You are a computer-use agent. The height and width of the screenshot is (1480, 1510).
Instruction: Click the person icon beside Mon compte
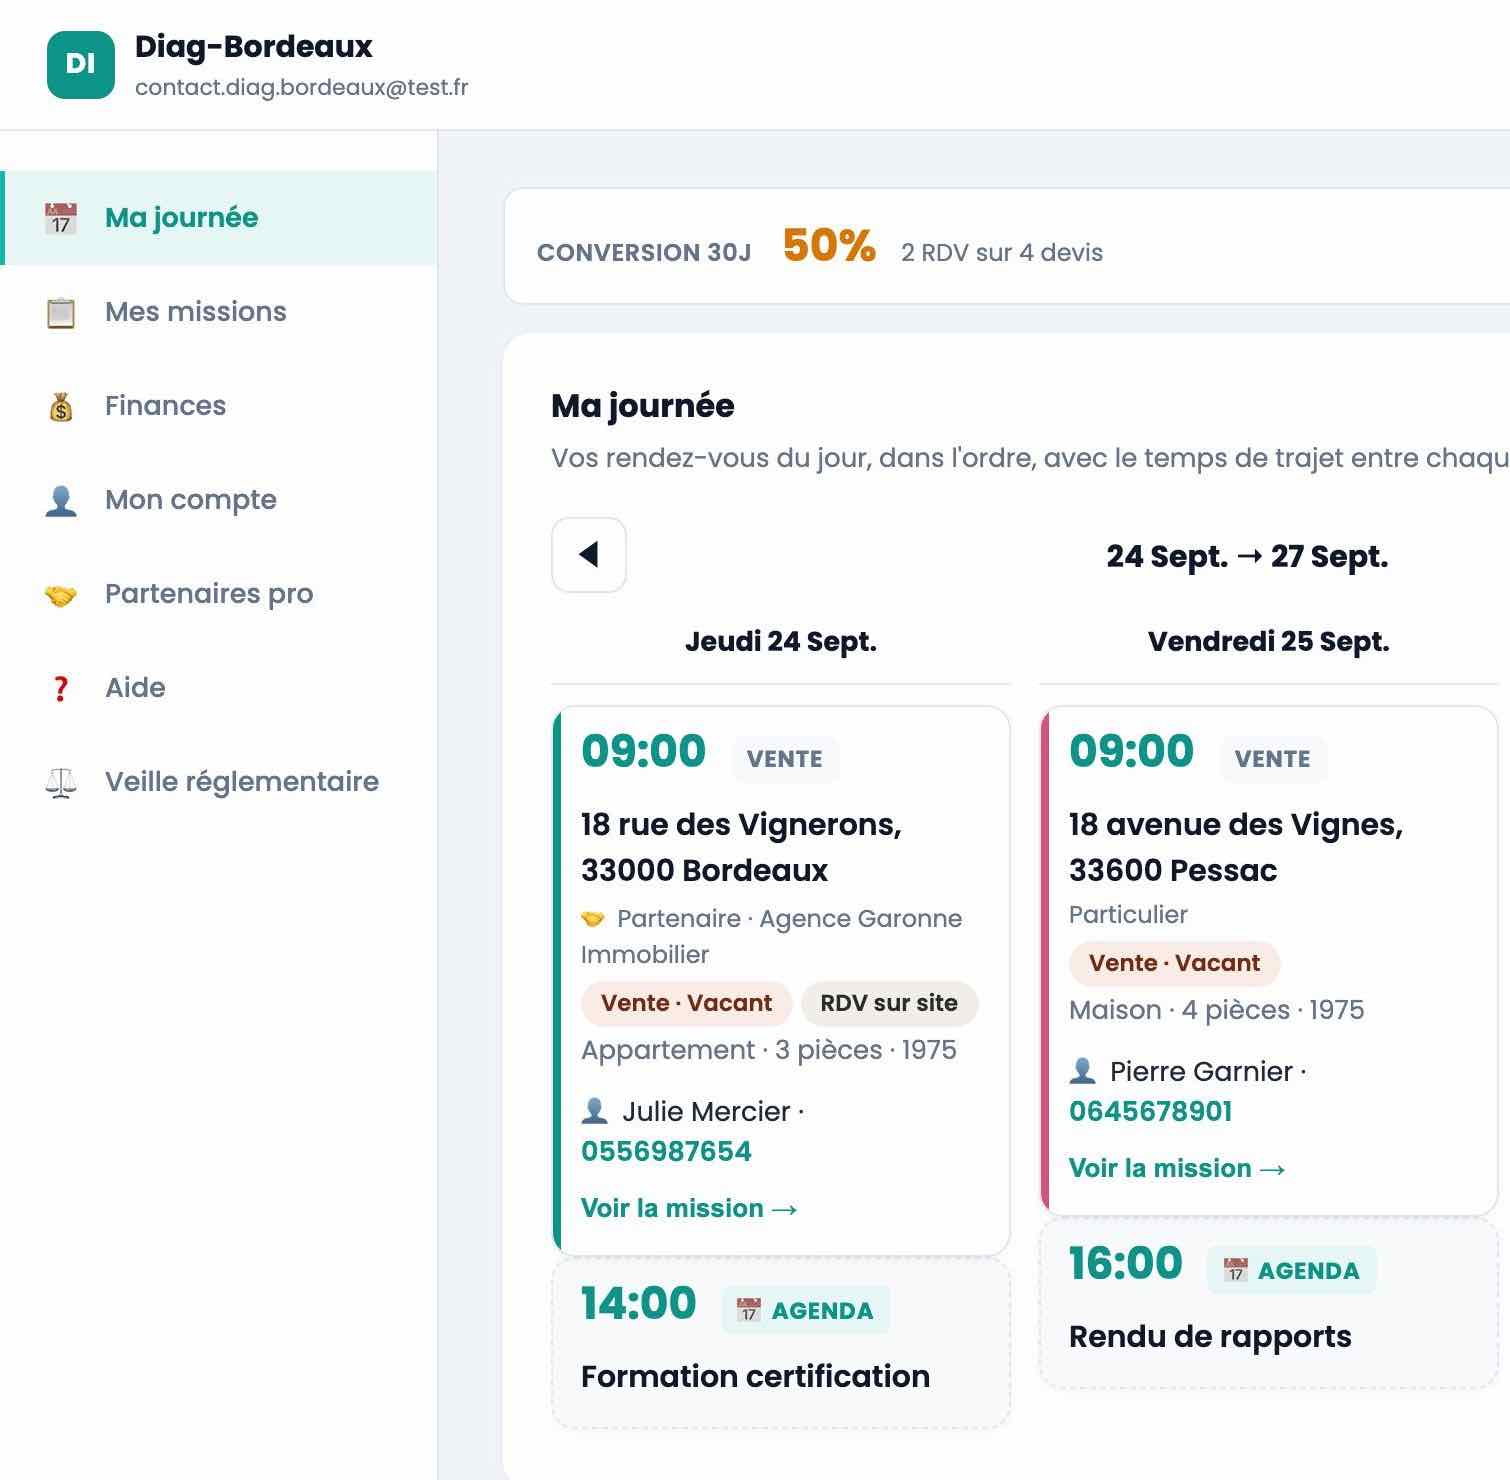61,500
